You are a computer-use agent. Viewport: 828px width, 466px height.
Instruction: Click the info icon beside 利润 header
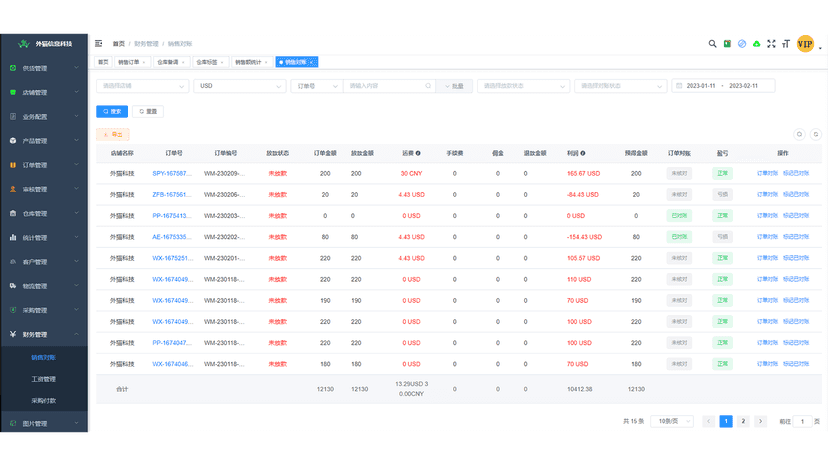pos(583,153)
